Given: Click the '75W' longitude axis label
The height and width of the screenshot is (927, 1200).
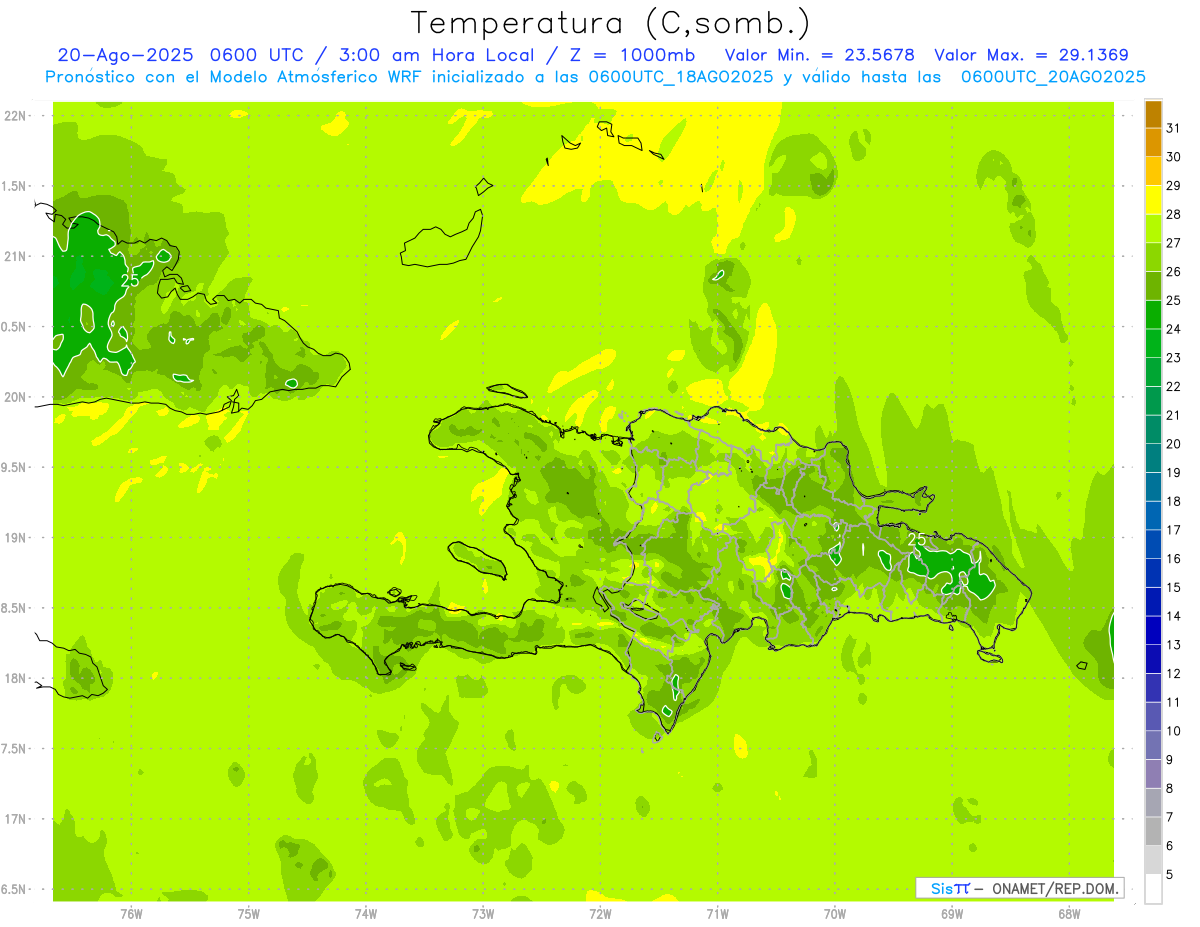Looking at the screenshot, I should 249,913.
